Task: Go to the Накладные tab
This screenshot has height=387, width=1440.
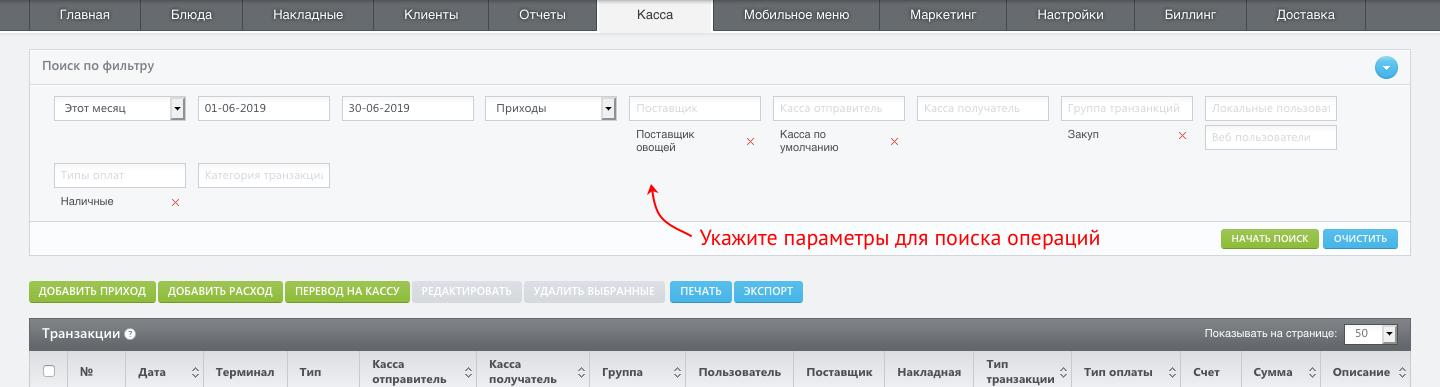Action: 308,15
